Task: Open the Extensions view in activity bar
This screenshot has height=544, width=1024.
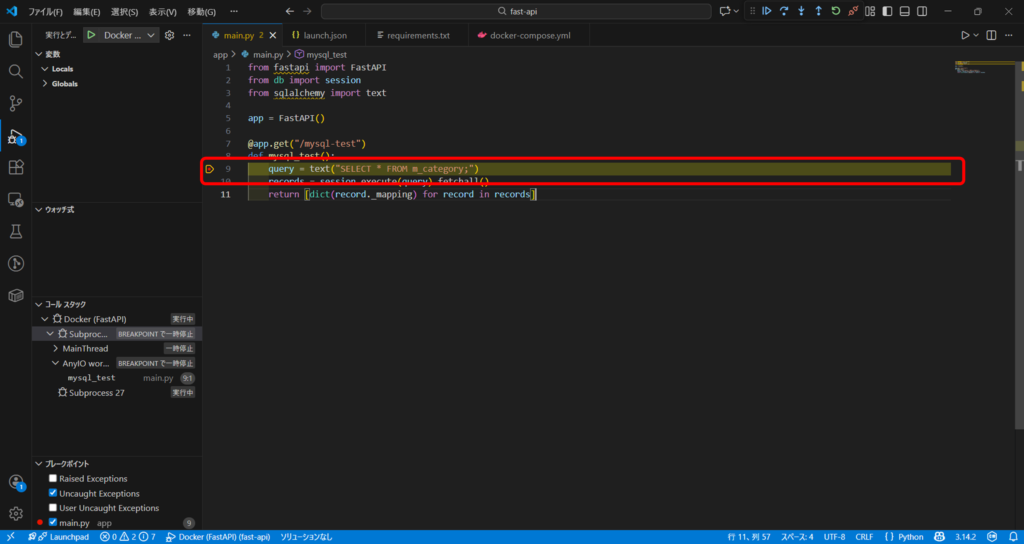Action: coord(15,167)
